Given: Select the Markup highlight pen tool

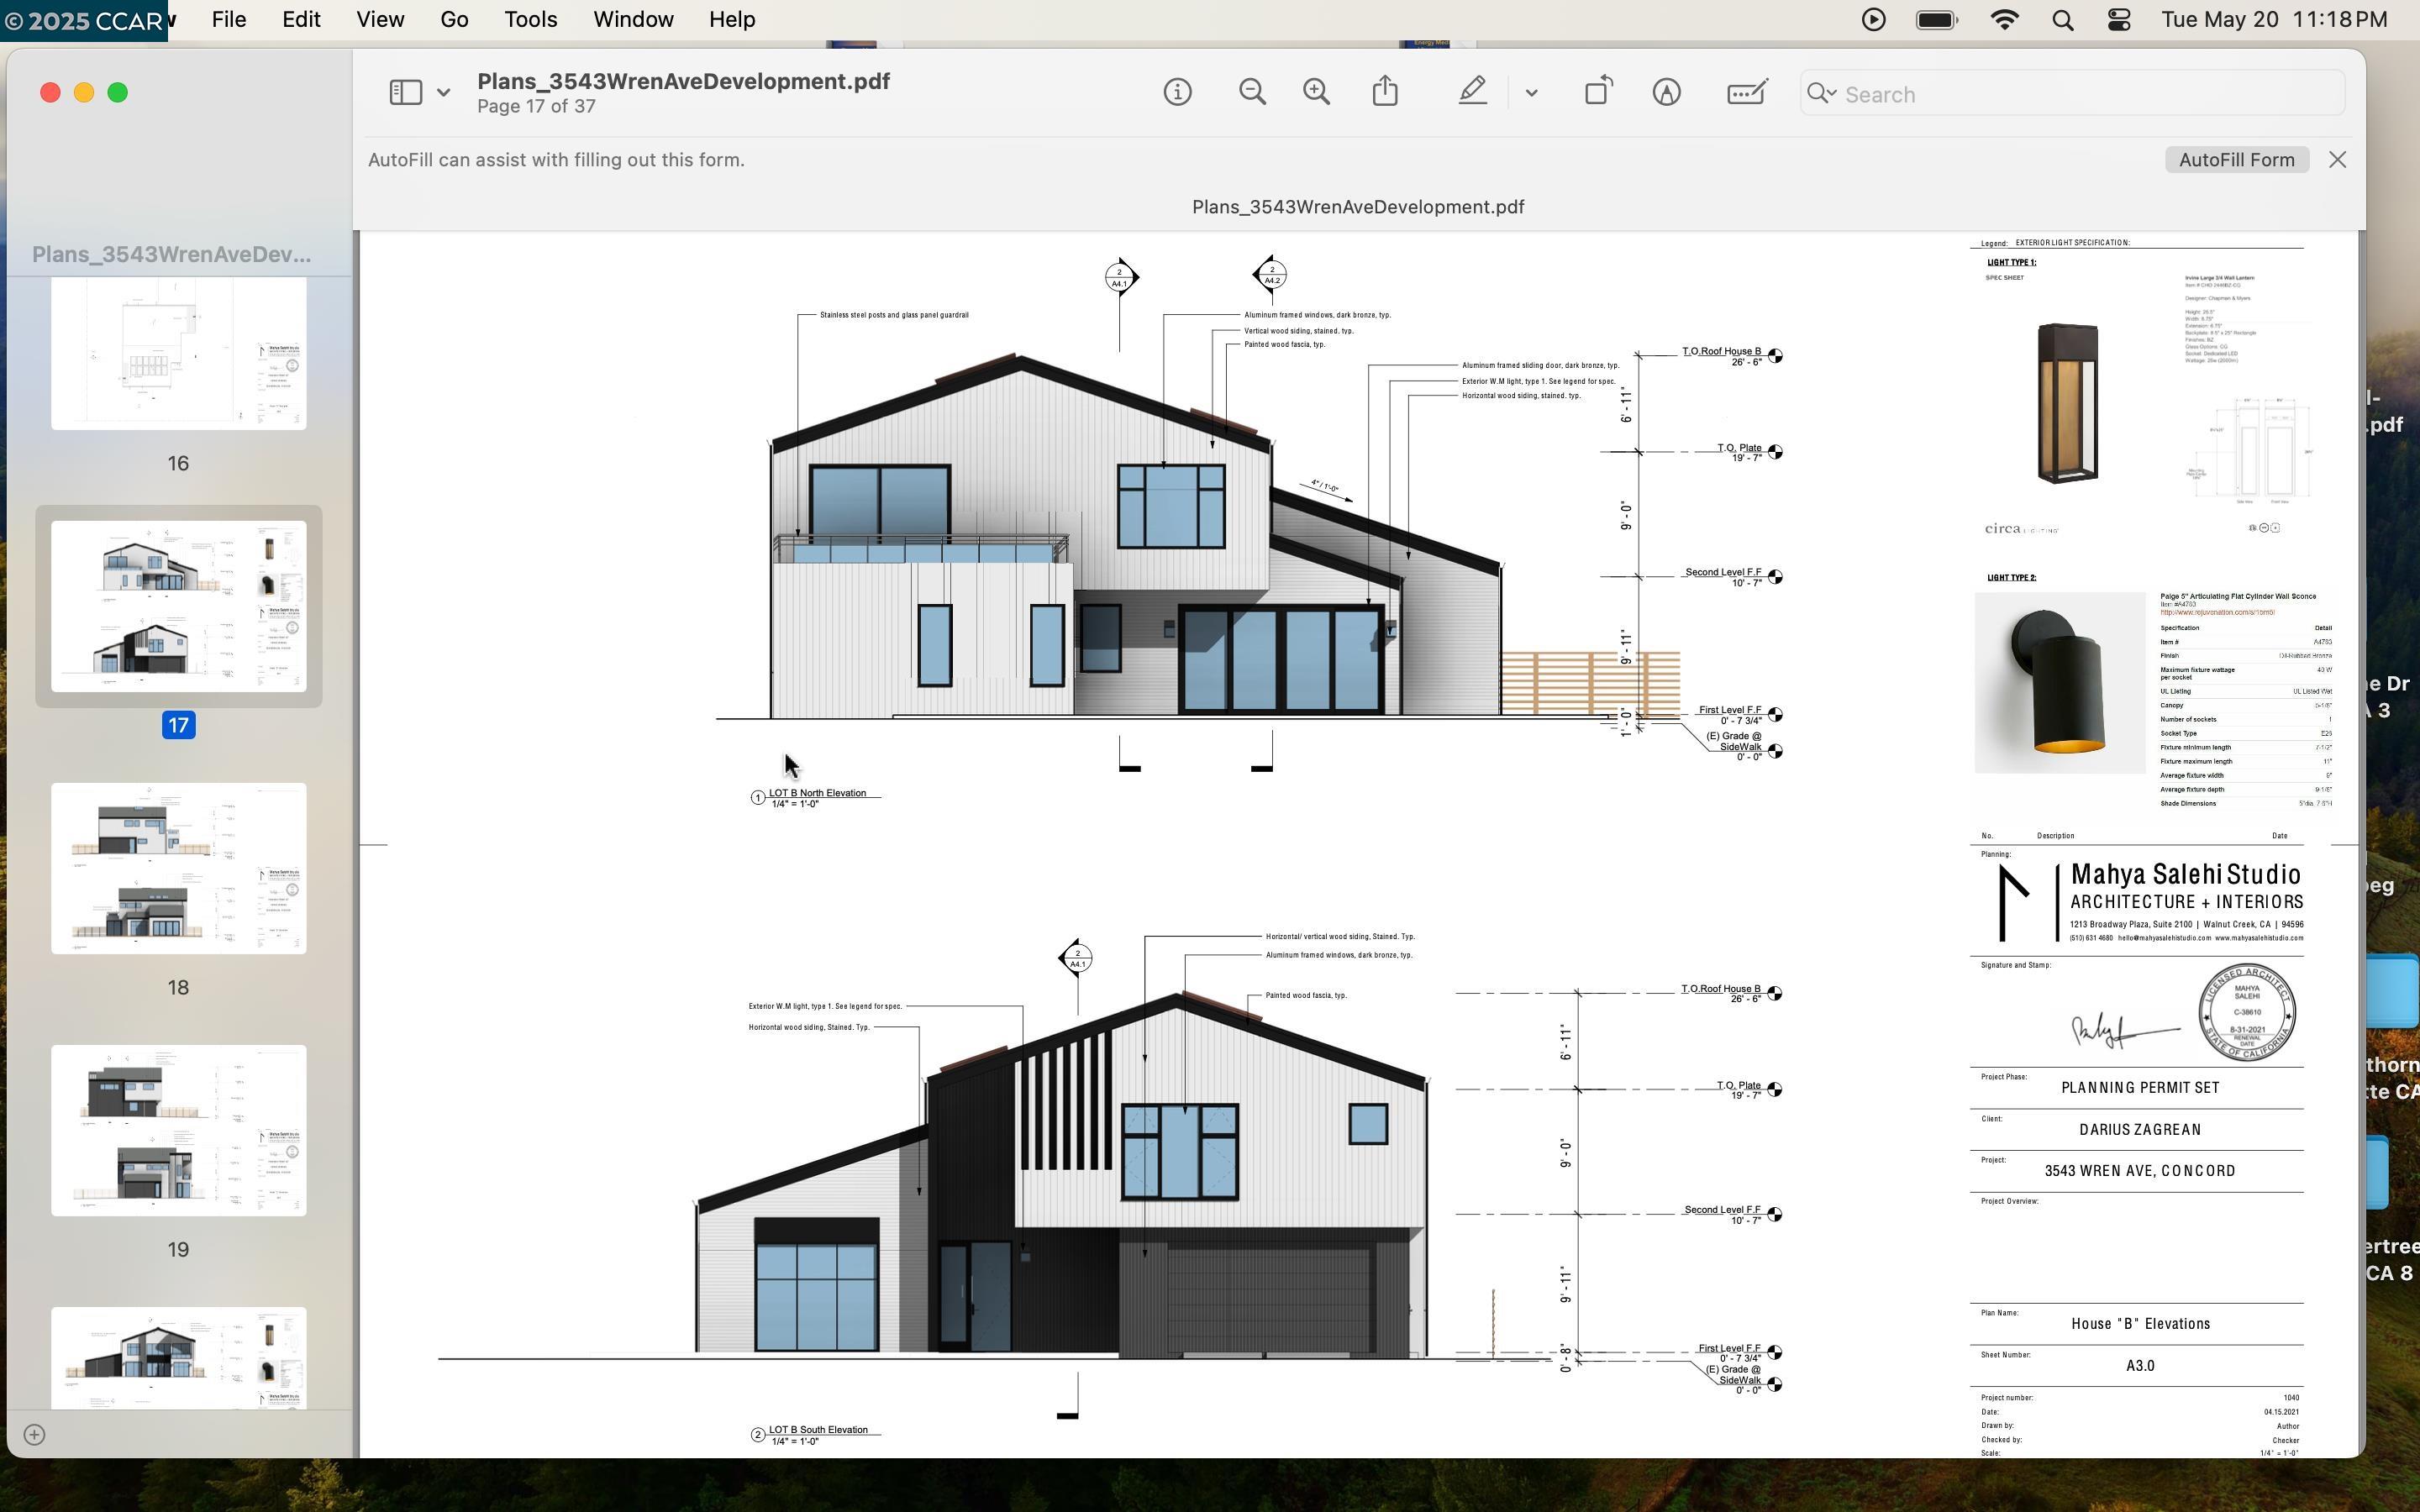Looking at the screenshot, I should point(1471,92).
